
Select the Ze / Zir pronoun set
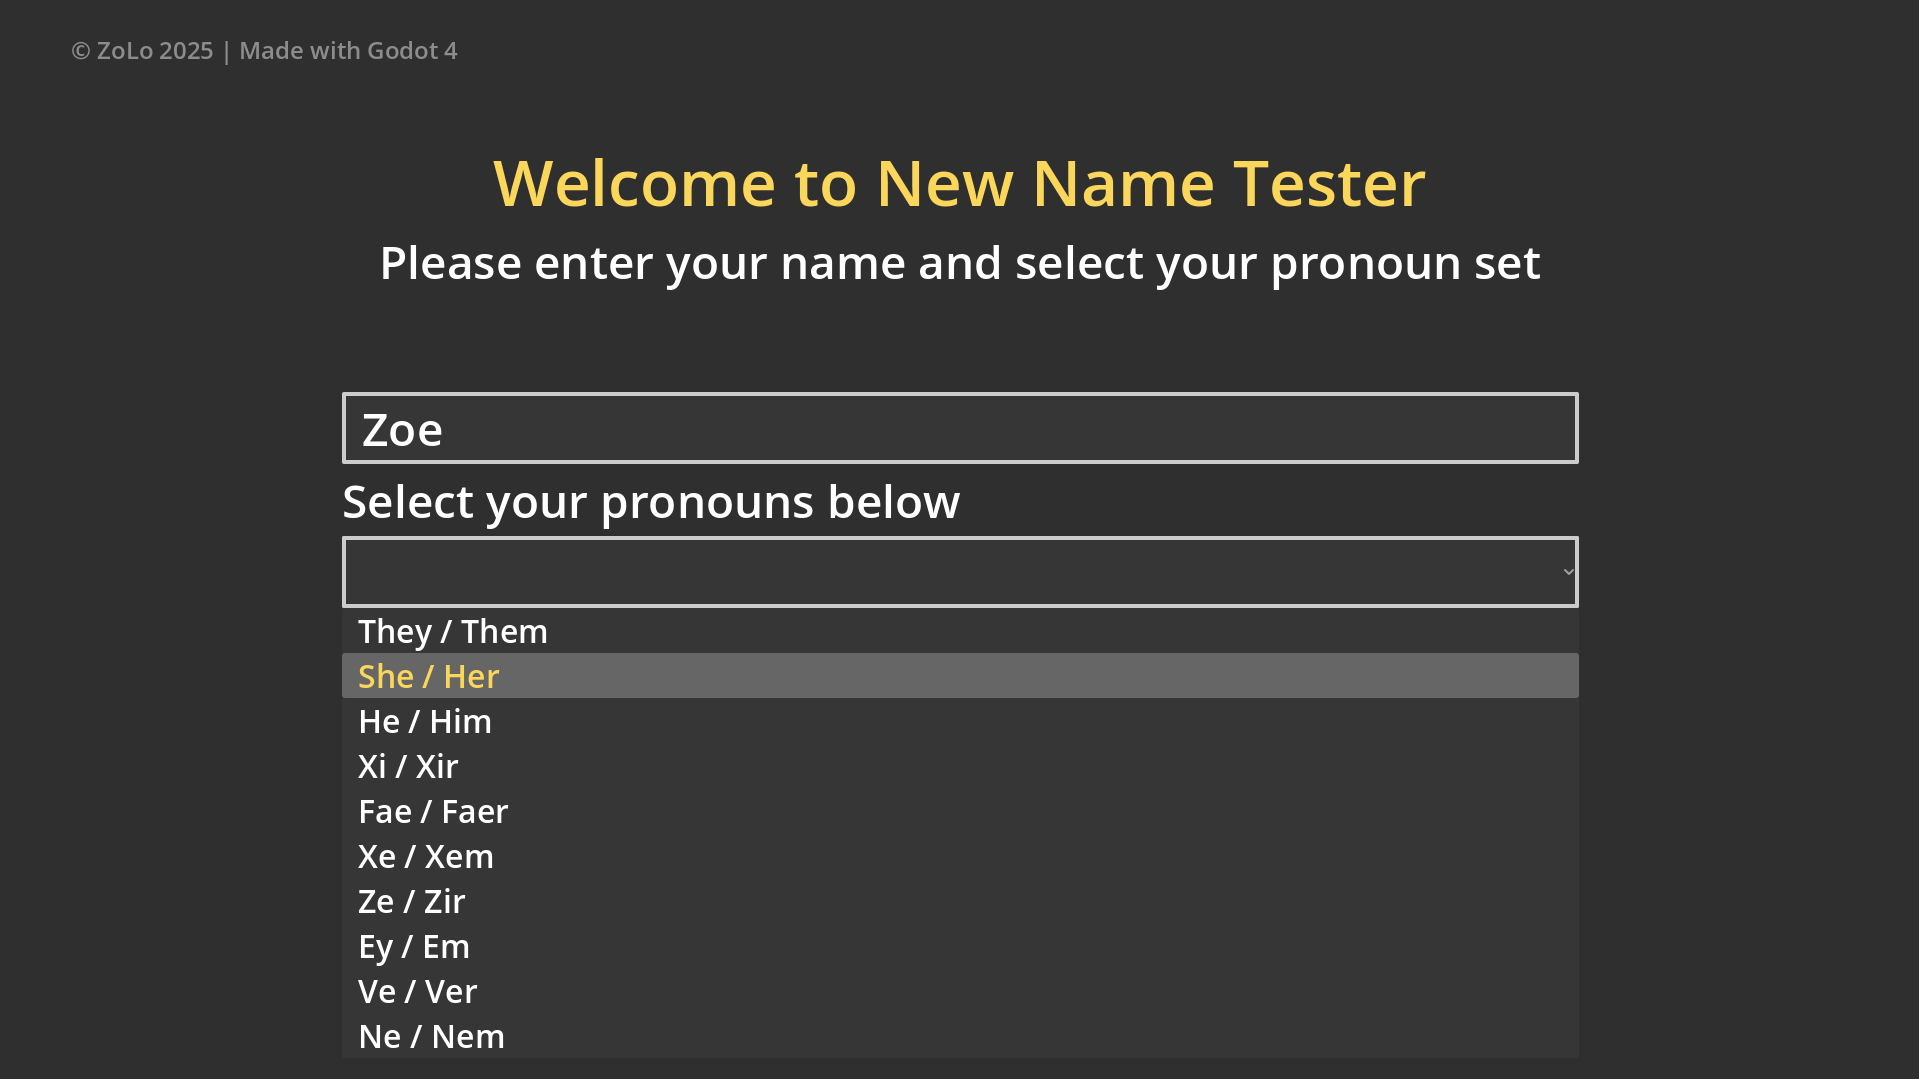tap(411, 901)
